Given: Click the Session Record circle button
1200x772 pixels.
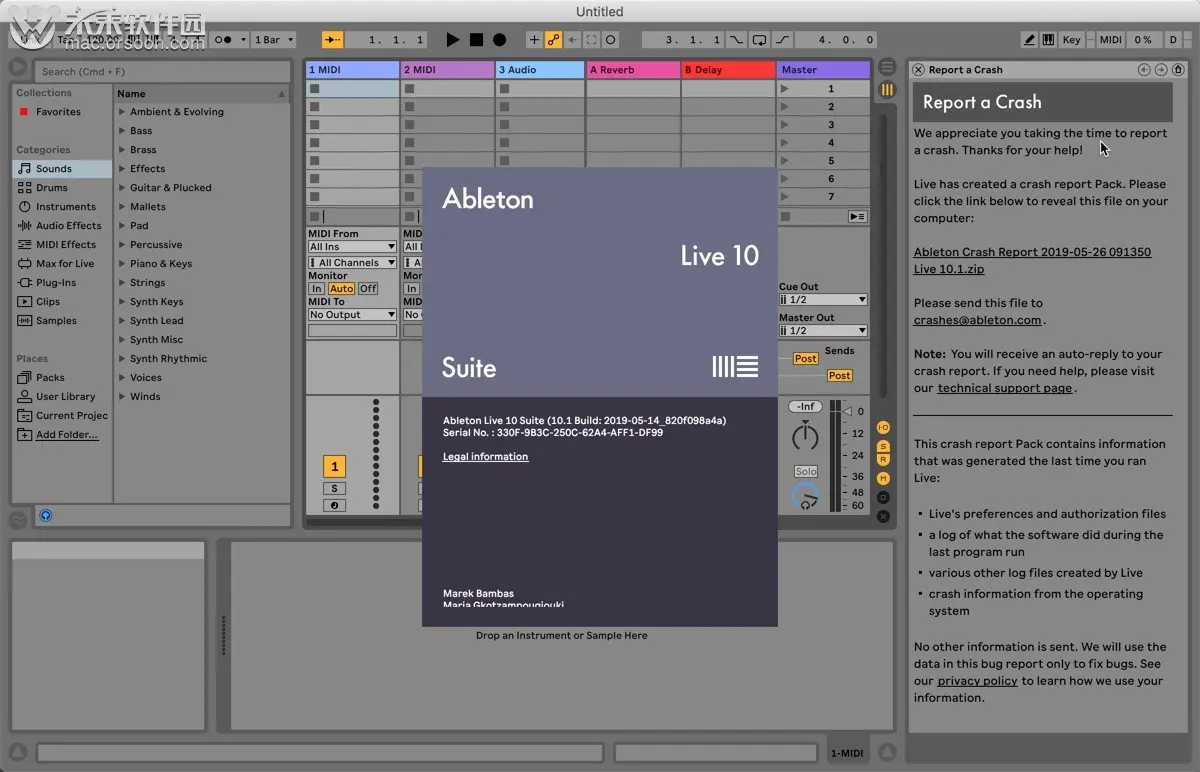Looking at the screenshot, I should (x=610, y=40).
